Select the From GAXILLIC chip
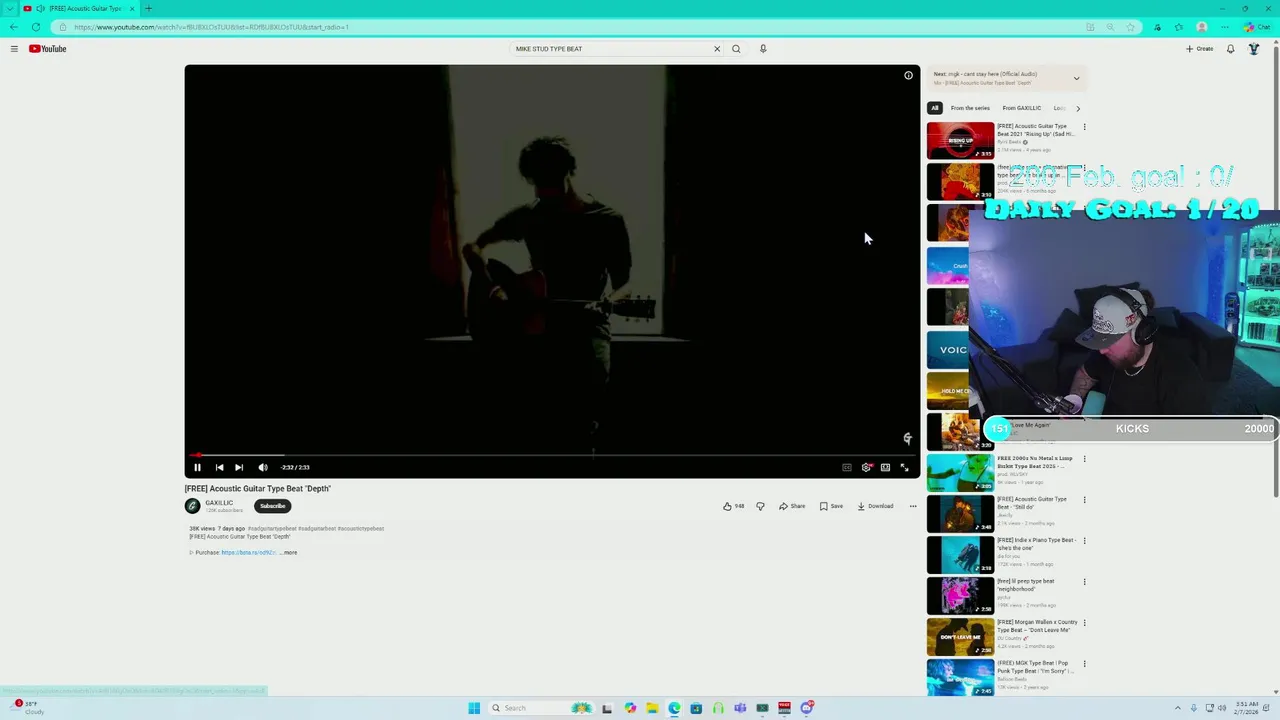The width and height of the screenshot is (1280, 720). [1022, 108]
